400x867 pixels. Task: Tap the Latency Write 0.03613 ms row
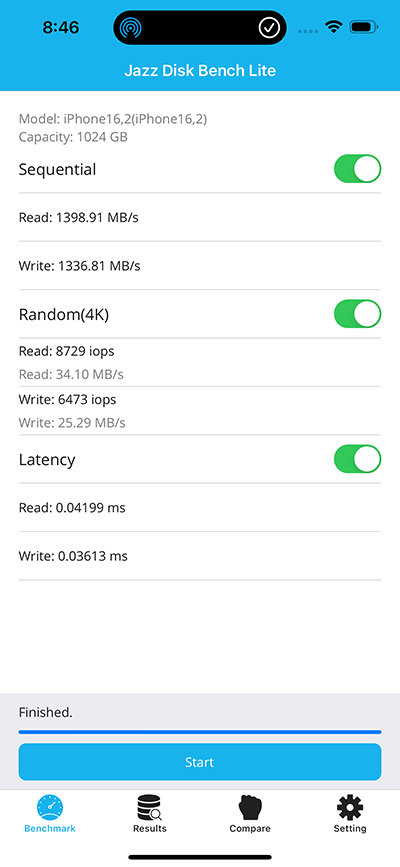200,556
